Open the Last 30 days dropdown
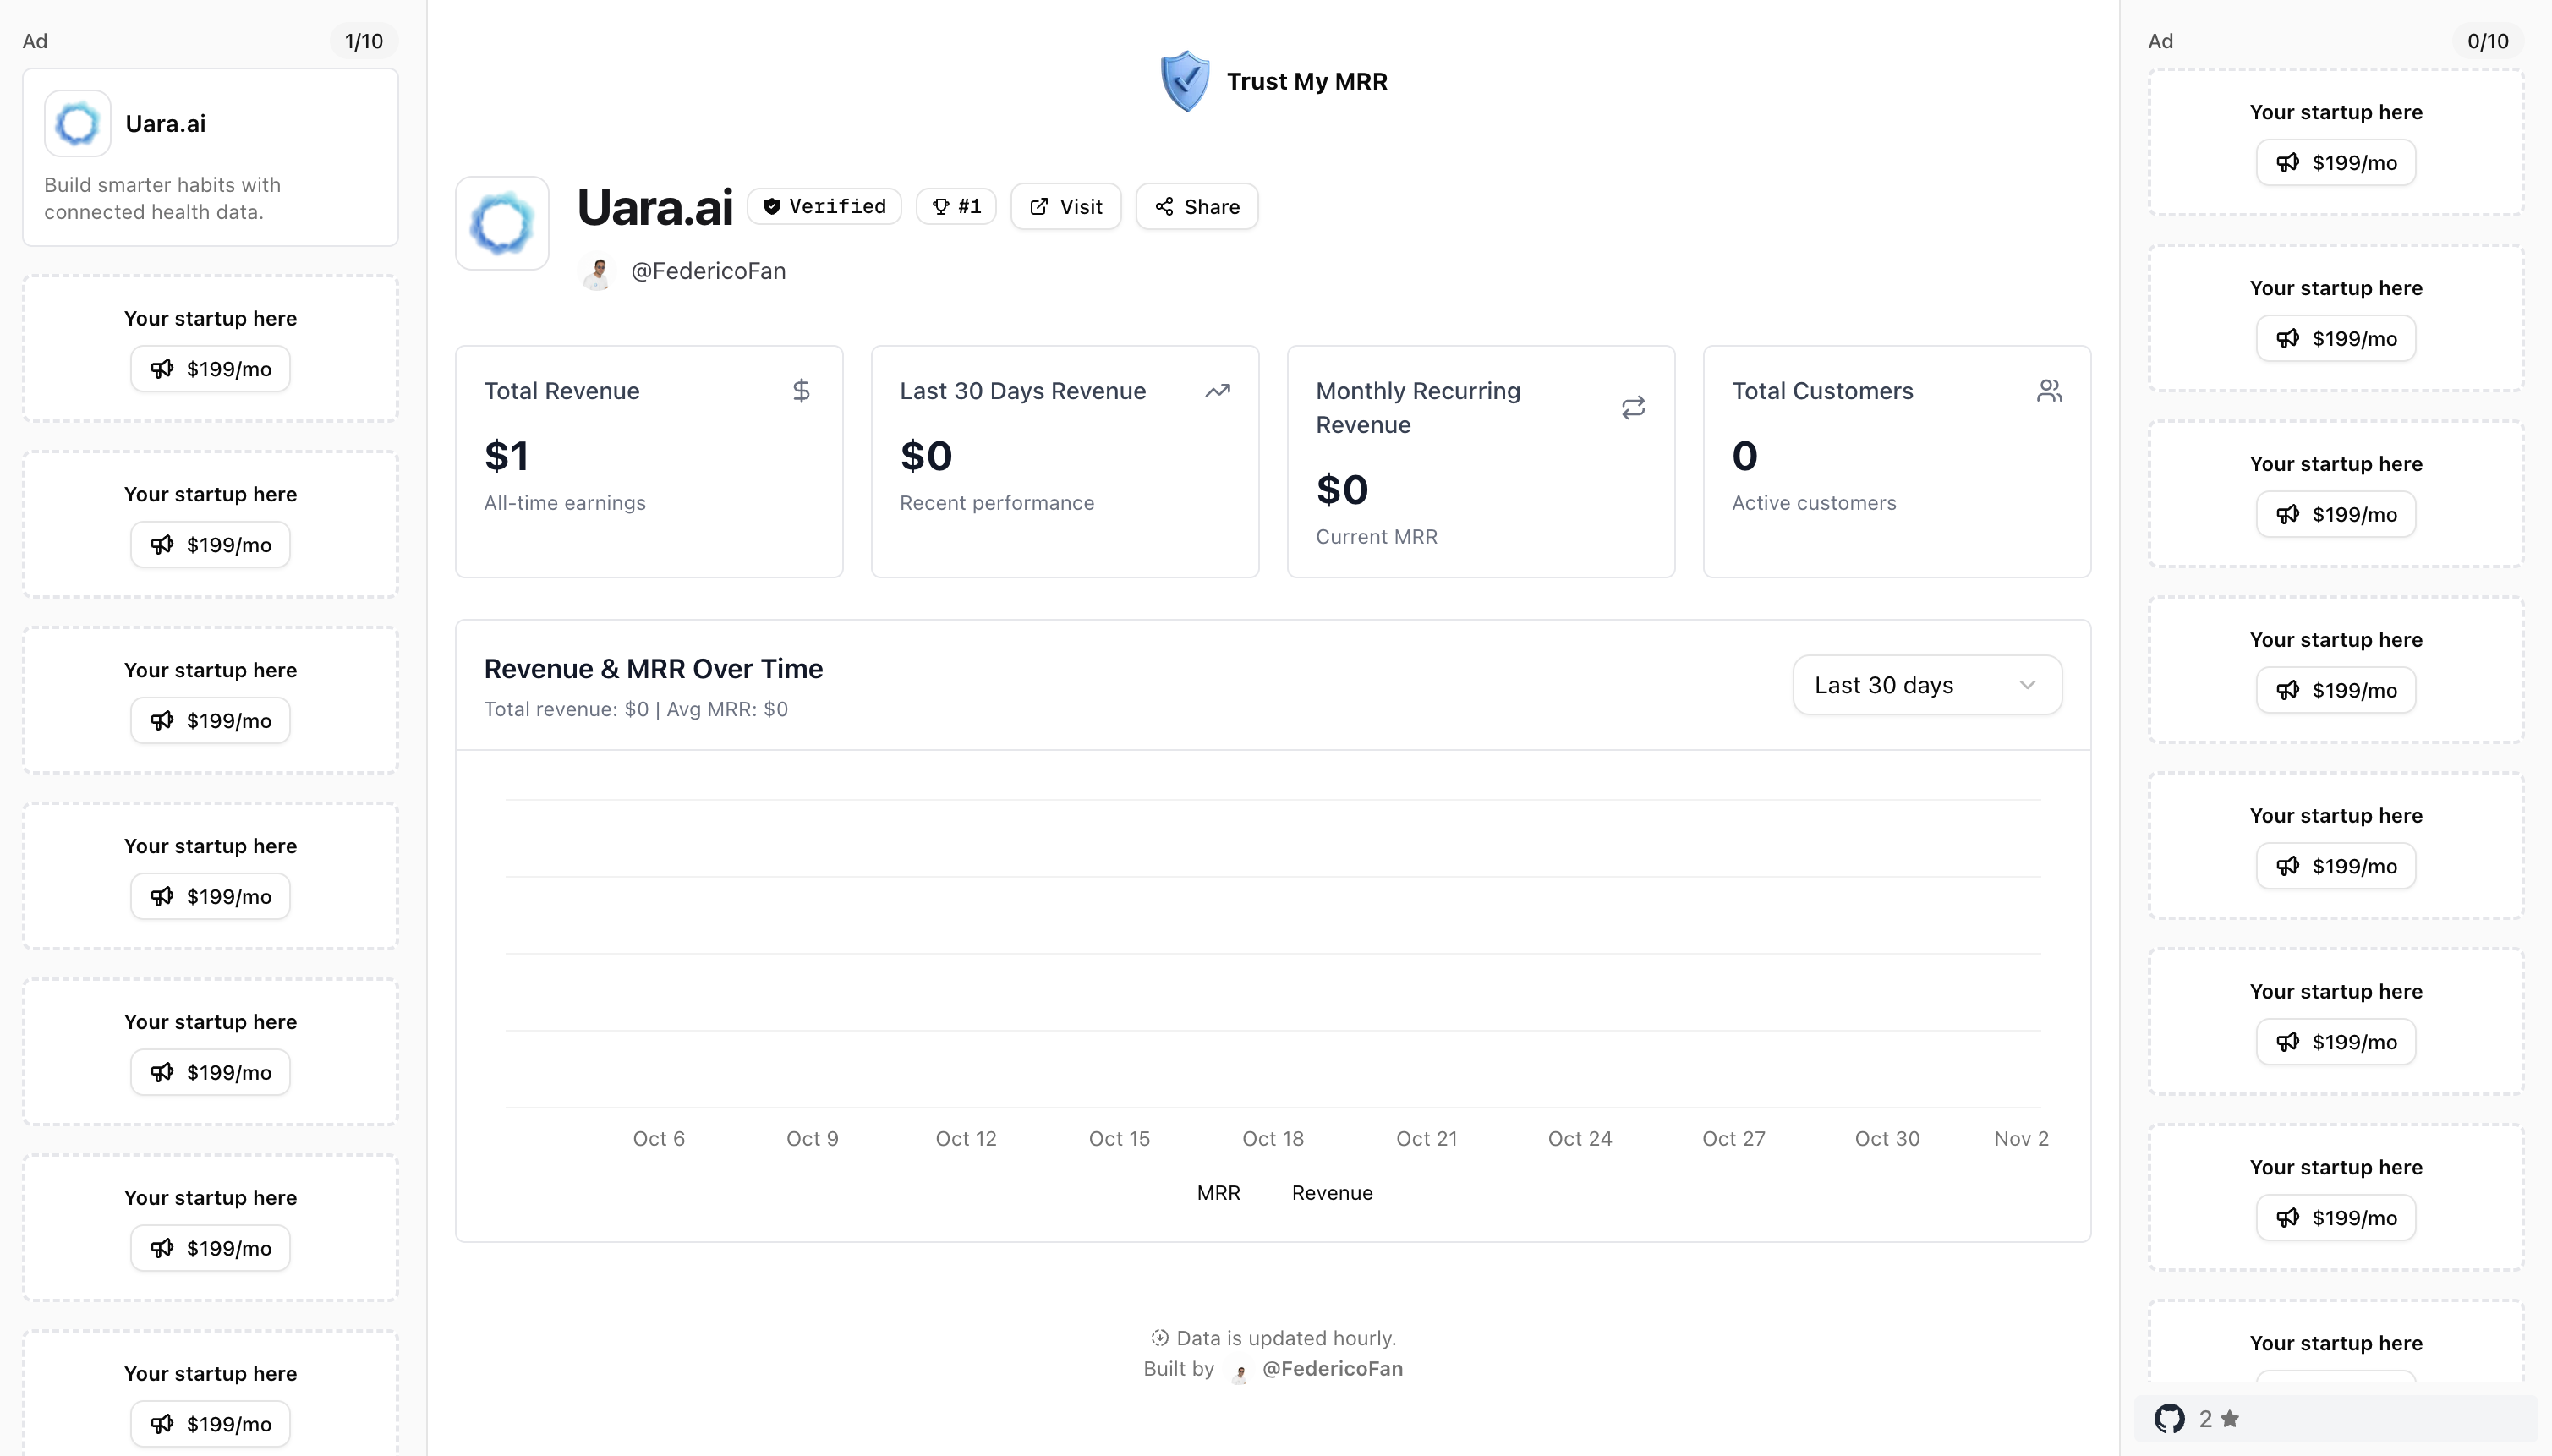Screen dimensions: 2552x1456 tap(1925, 685)
